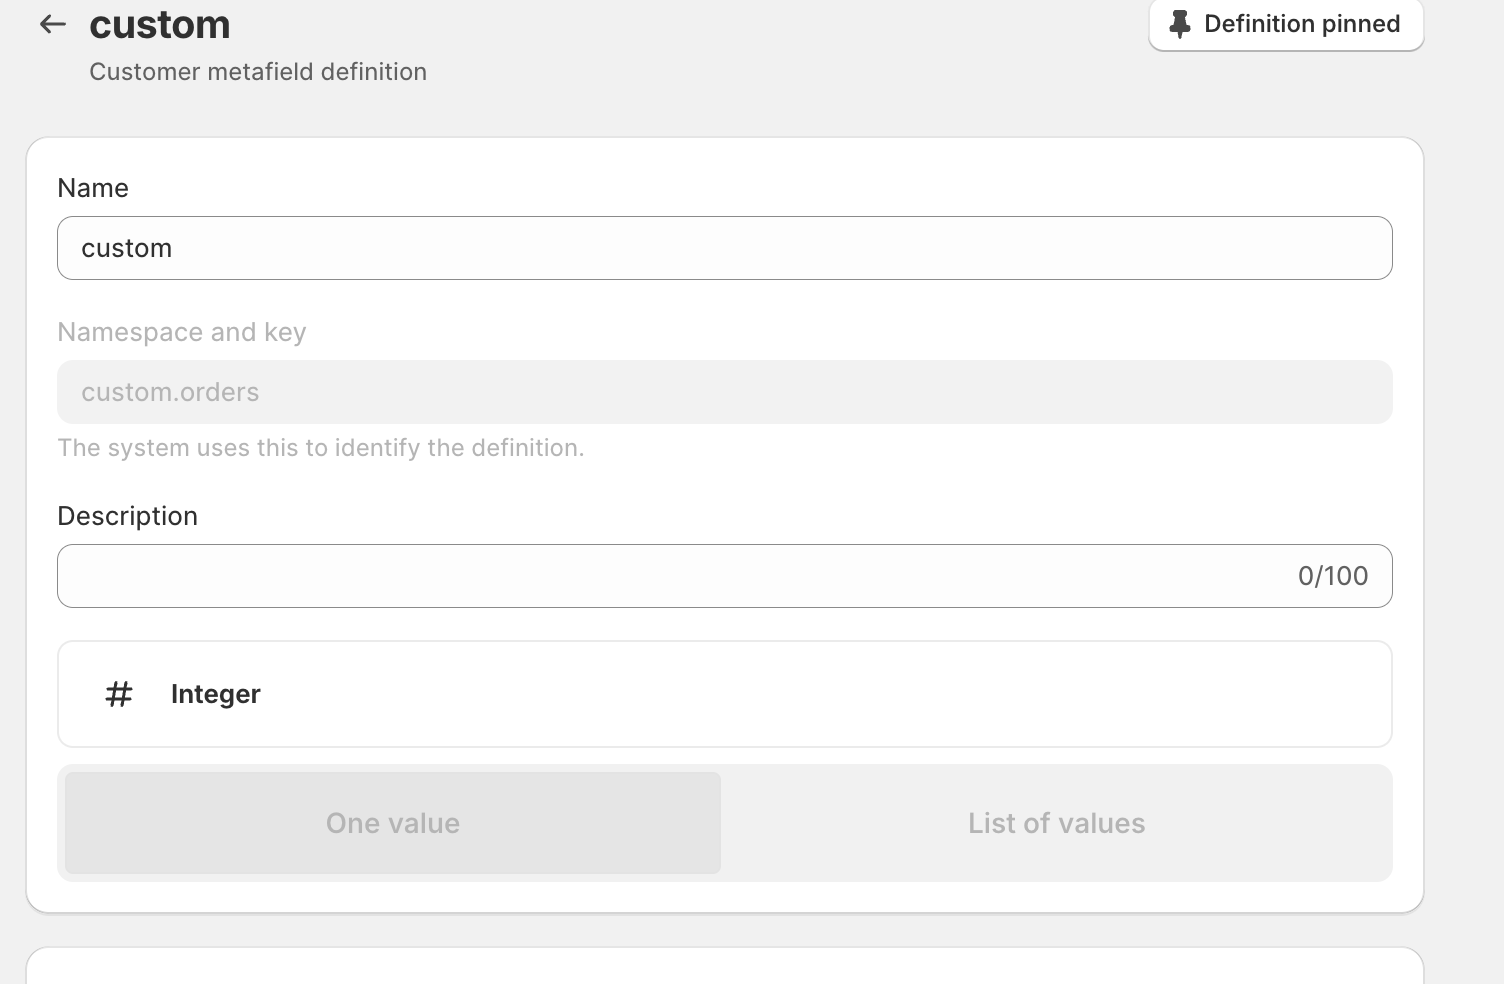
Task: Switch to List of values
Action: 1056,823
